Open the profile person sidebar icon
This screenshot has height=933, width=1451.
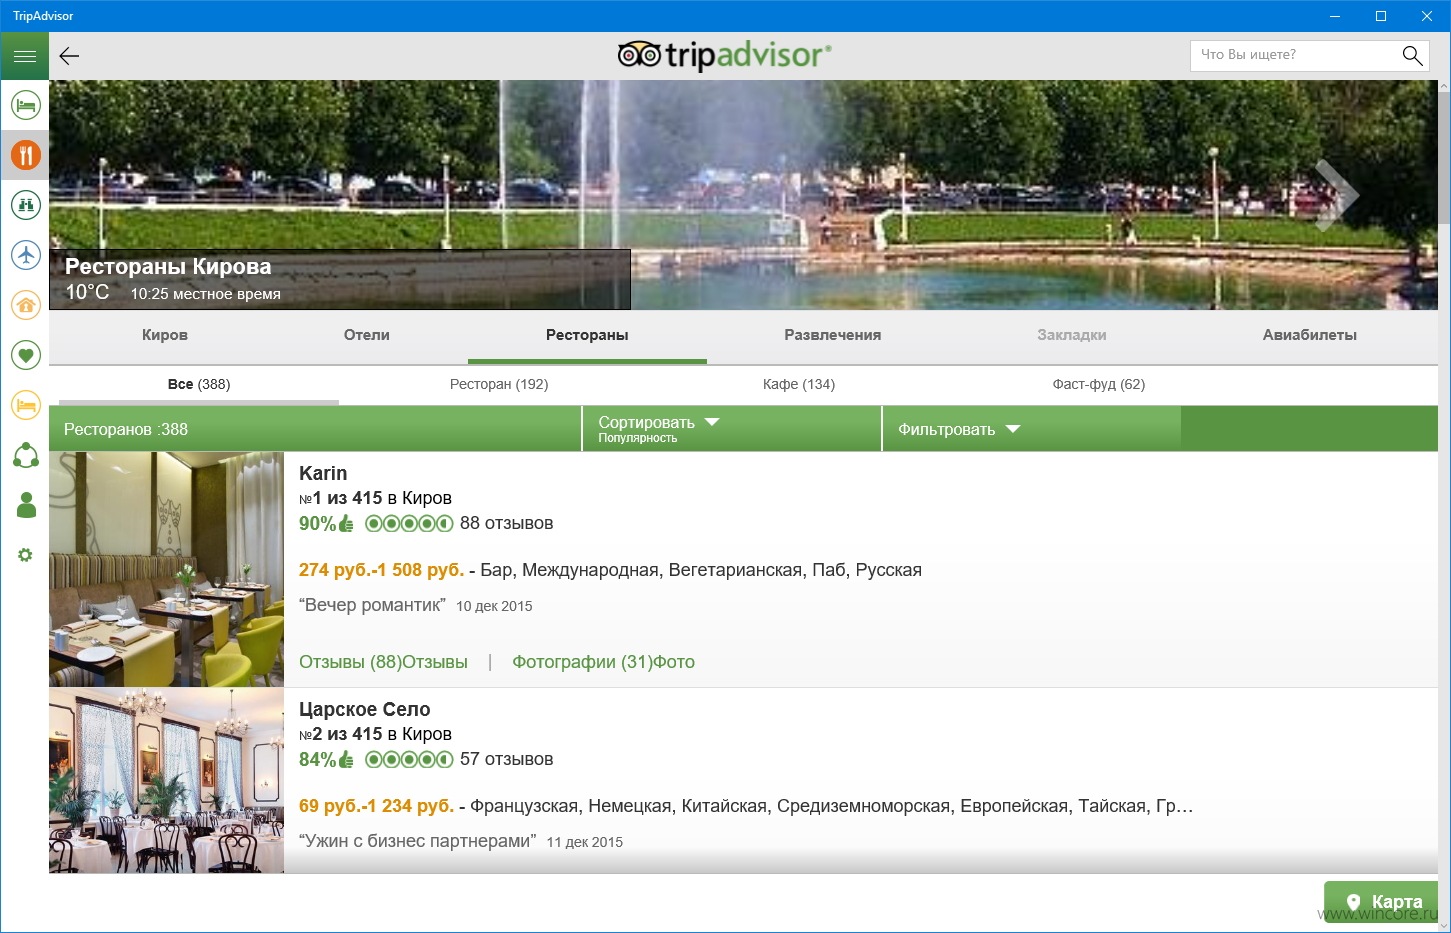pos(26,505)
